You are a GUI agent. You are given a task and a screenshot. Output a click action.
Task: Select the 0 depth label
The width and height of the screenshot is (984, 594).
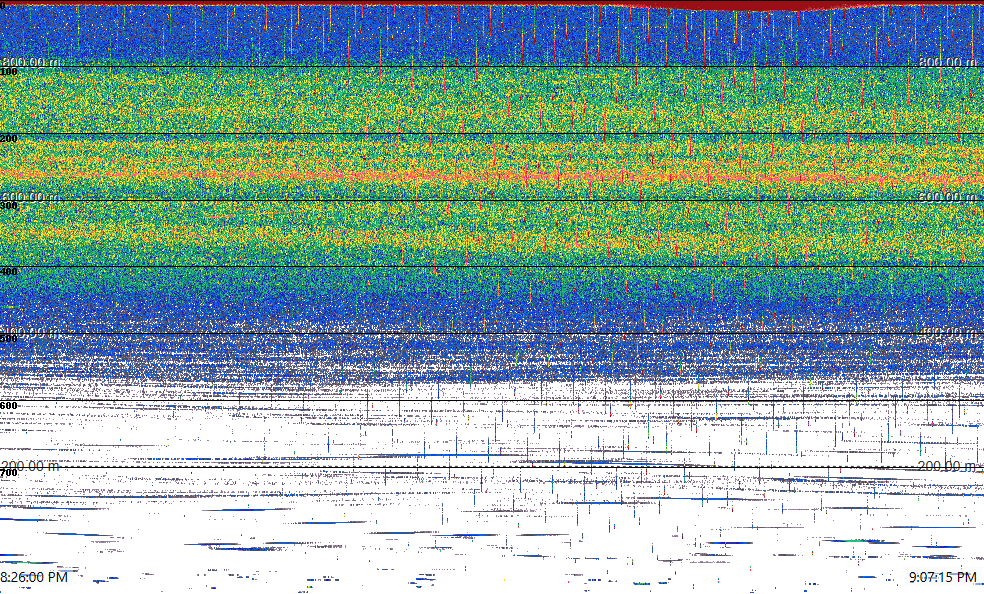pyautogui.click(x=3, y=4)
